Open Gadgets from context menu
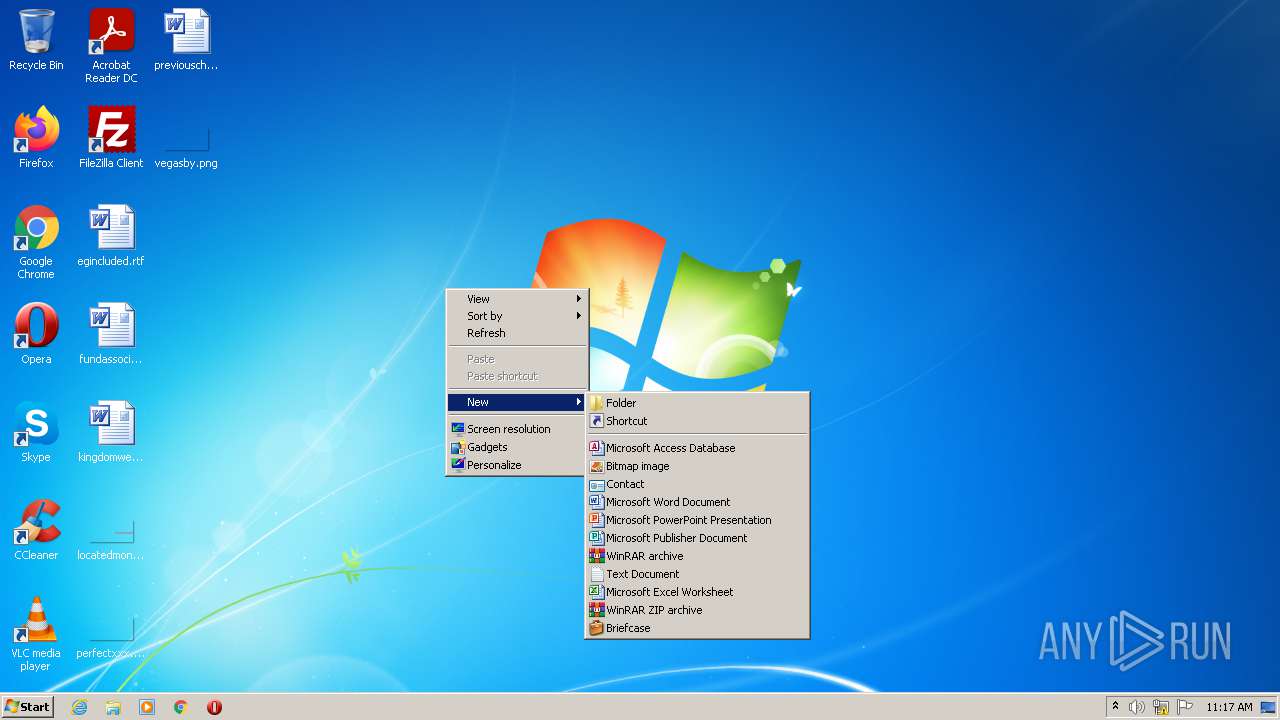The image size is (1280, 720). 517,447
